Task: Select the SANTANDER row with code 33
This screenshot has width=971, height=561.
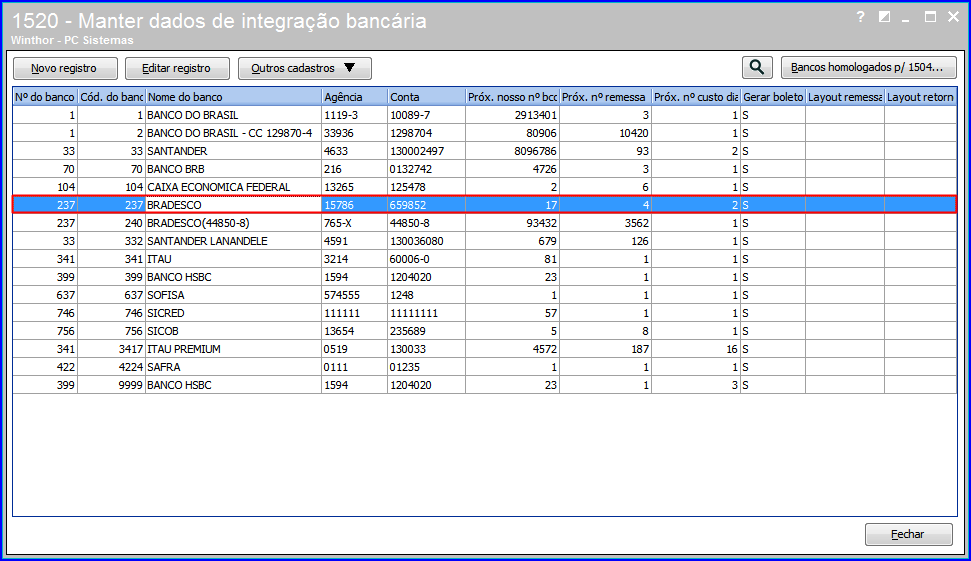Action: 485,151
